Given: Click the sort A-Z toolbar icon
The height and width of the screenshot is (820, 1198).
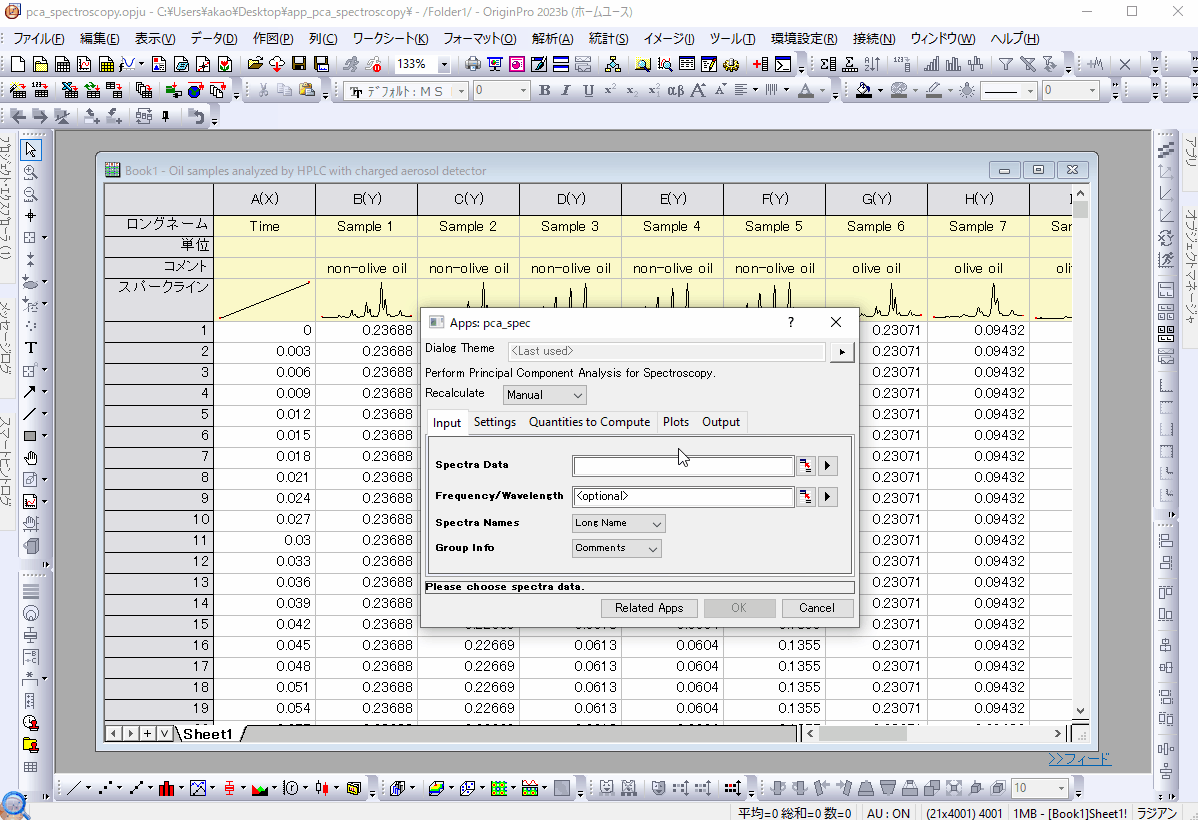Looking at the screenshot, I should [873, 64].
